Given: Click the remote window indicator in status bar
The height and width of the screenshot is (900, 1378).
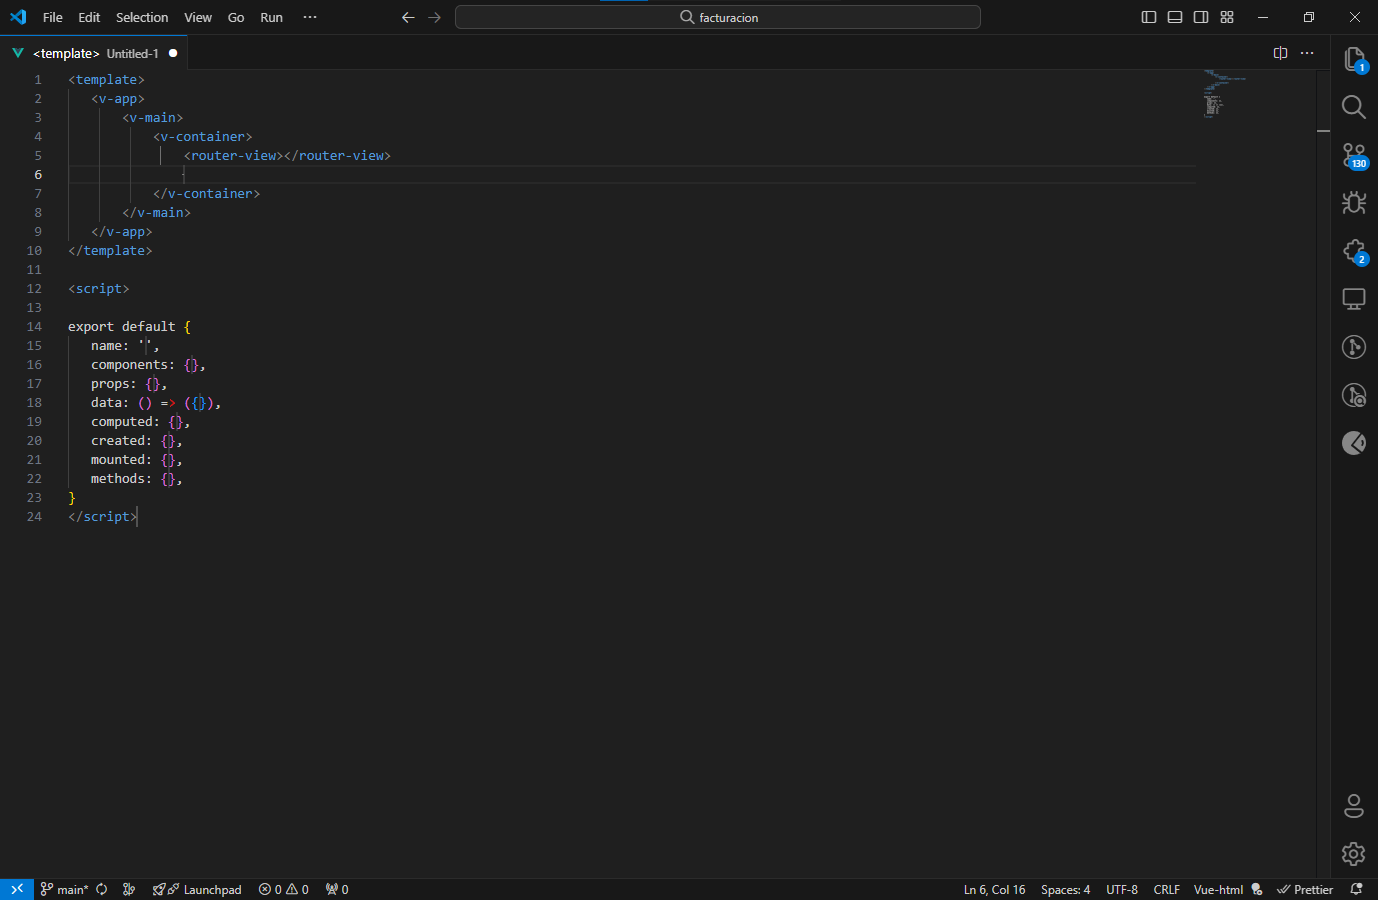Looking at the screenshot, I should click(17, 889).
